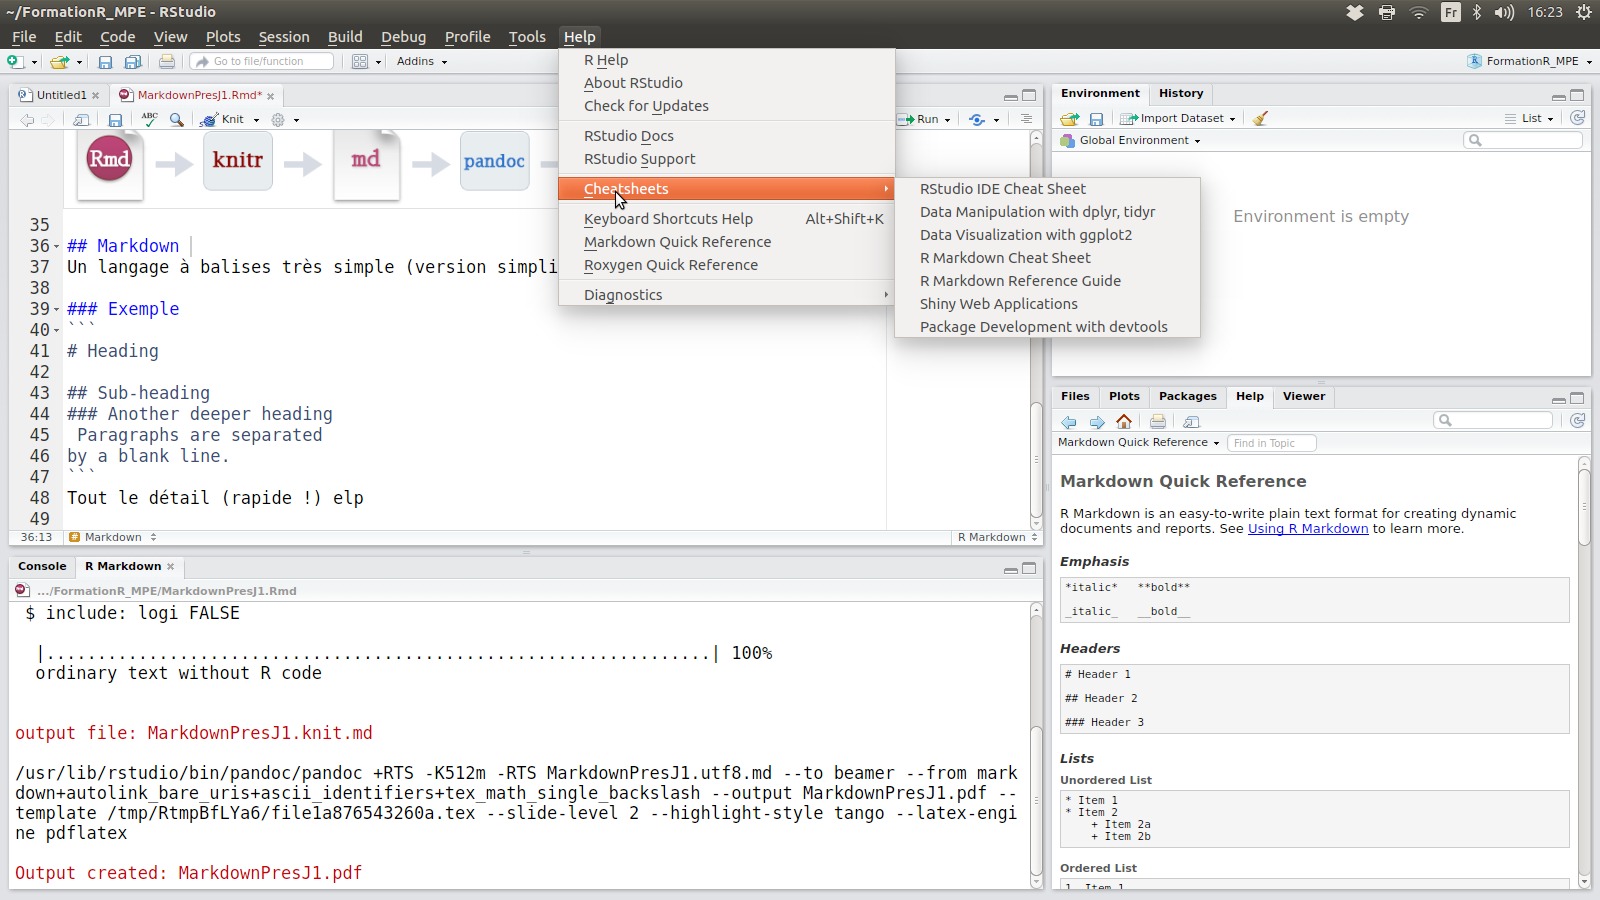This screenshot has height=900, width=1600.
Task: Open the workspace panes layout icon
Action: click(x=360, y=62)
